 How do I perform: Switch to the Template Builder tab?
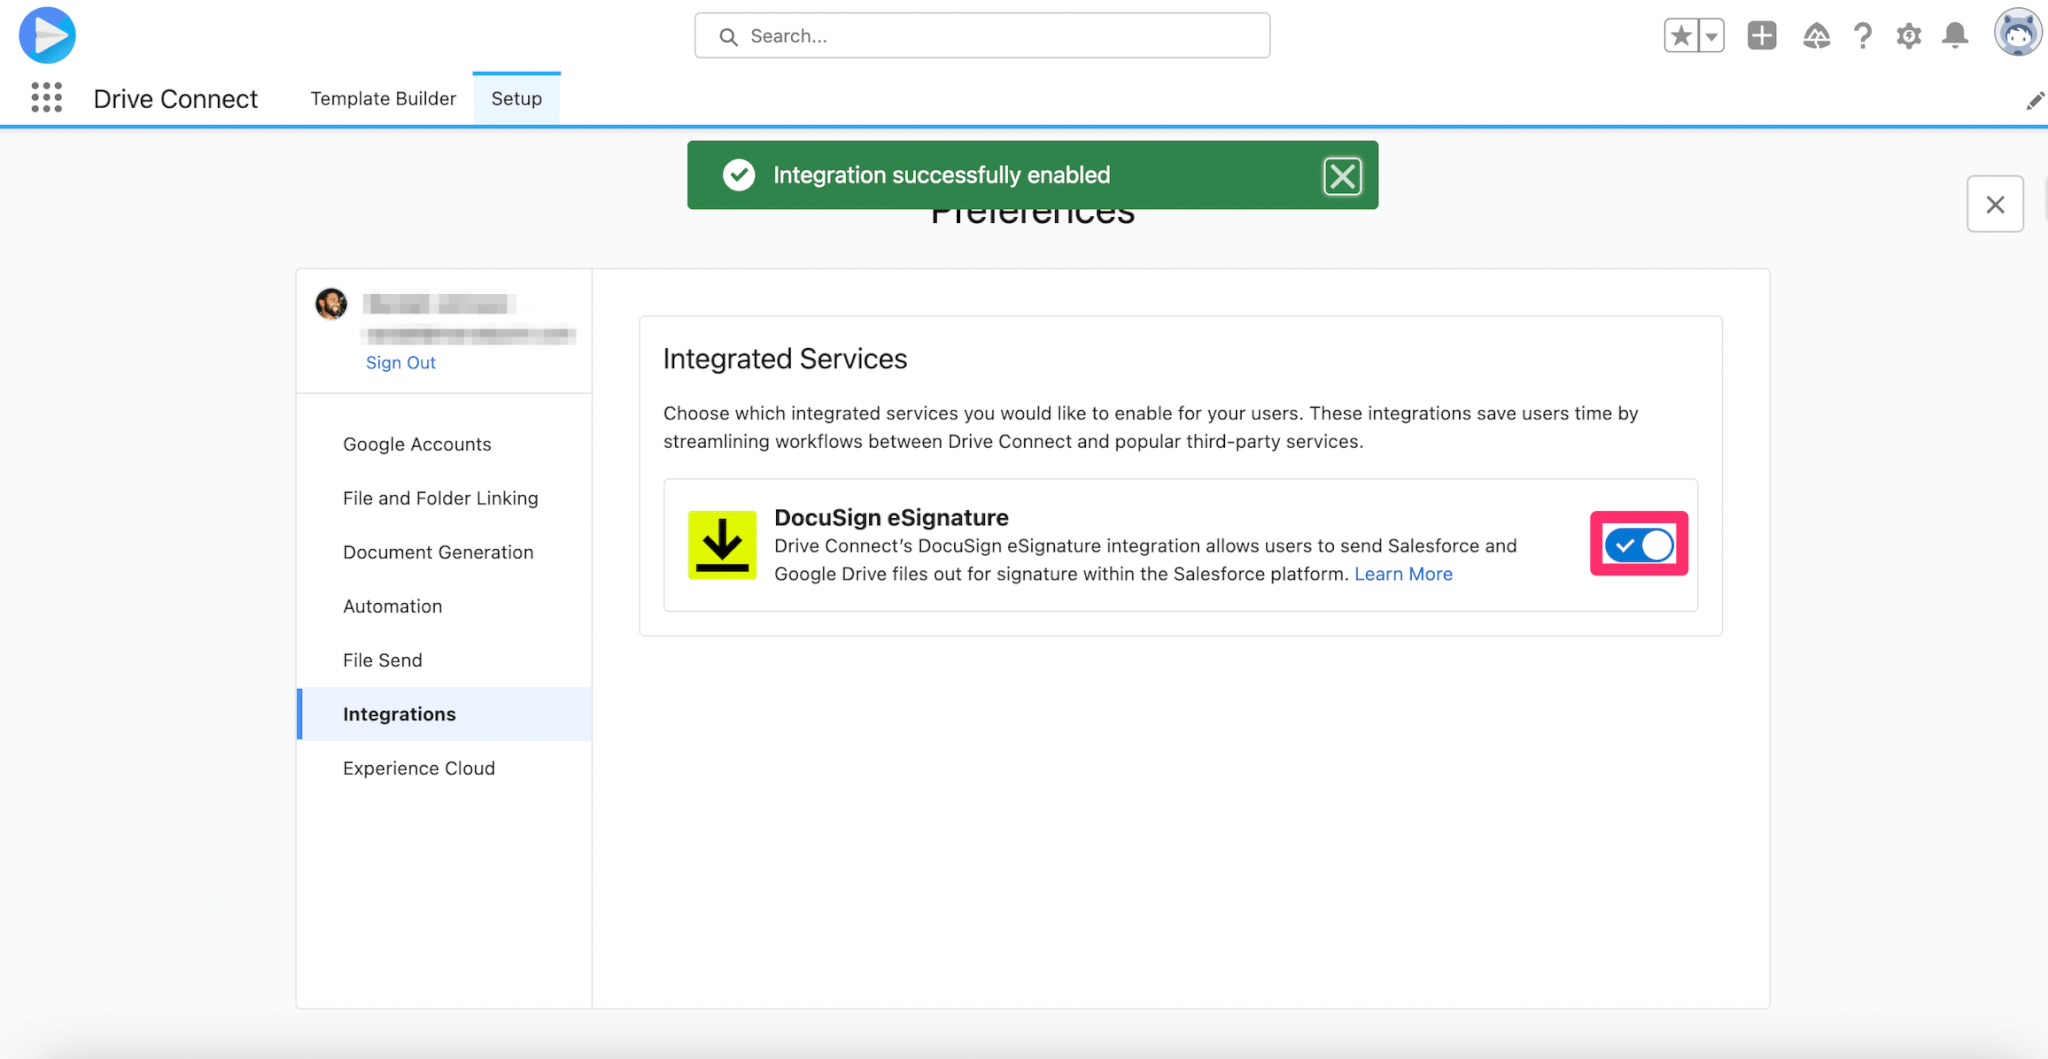(x=383, y=98)
